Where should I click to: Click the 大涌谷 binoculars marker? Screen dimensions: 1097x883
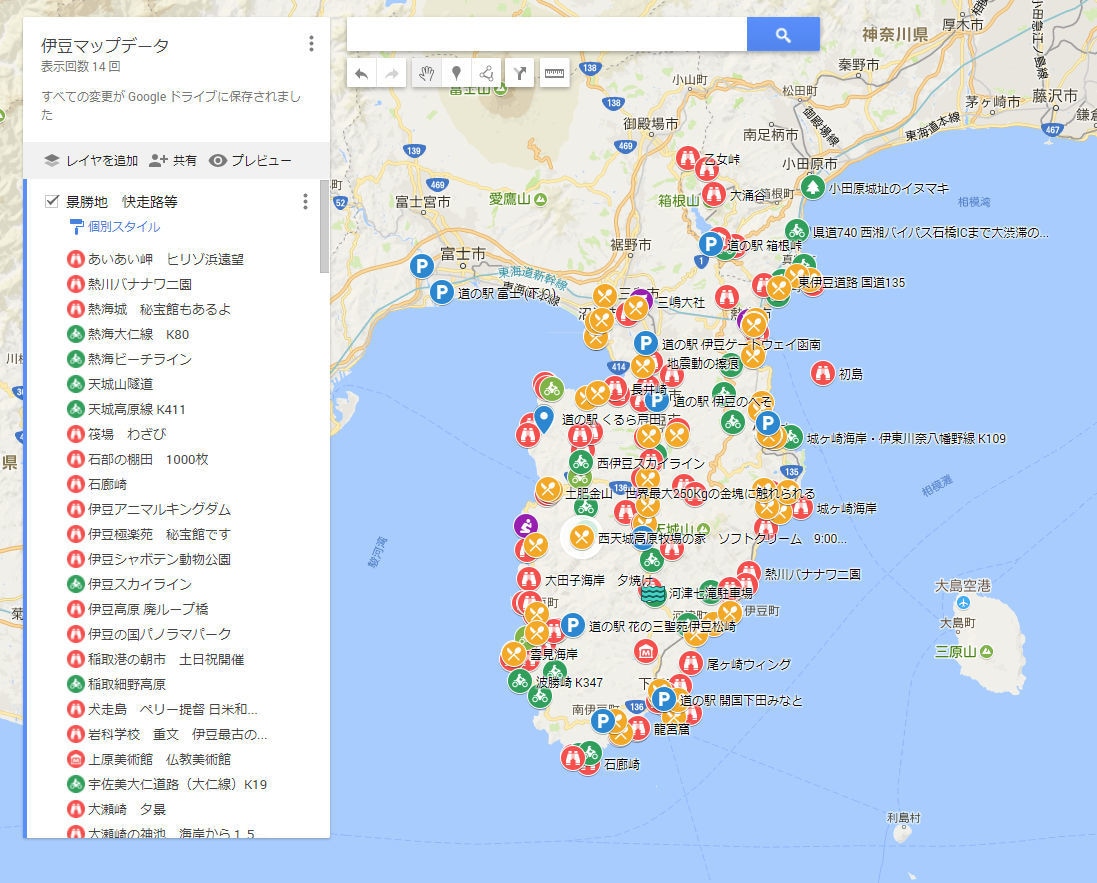[x=714, y=193]
